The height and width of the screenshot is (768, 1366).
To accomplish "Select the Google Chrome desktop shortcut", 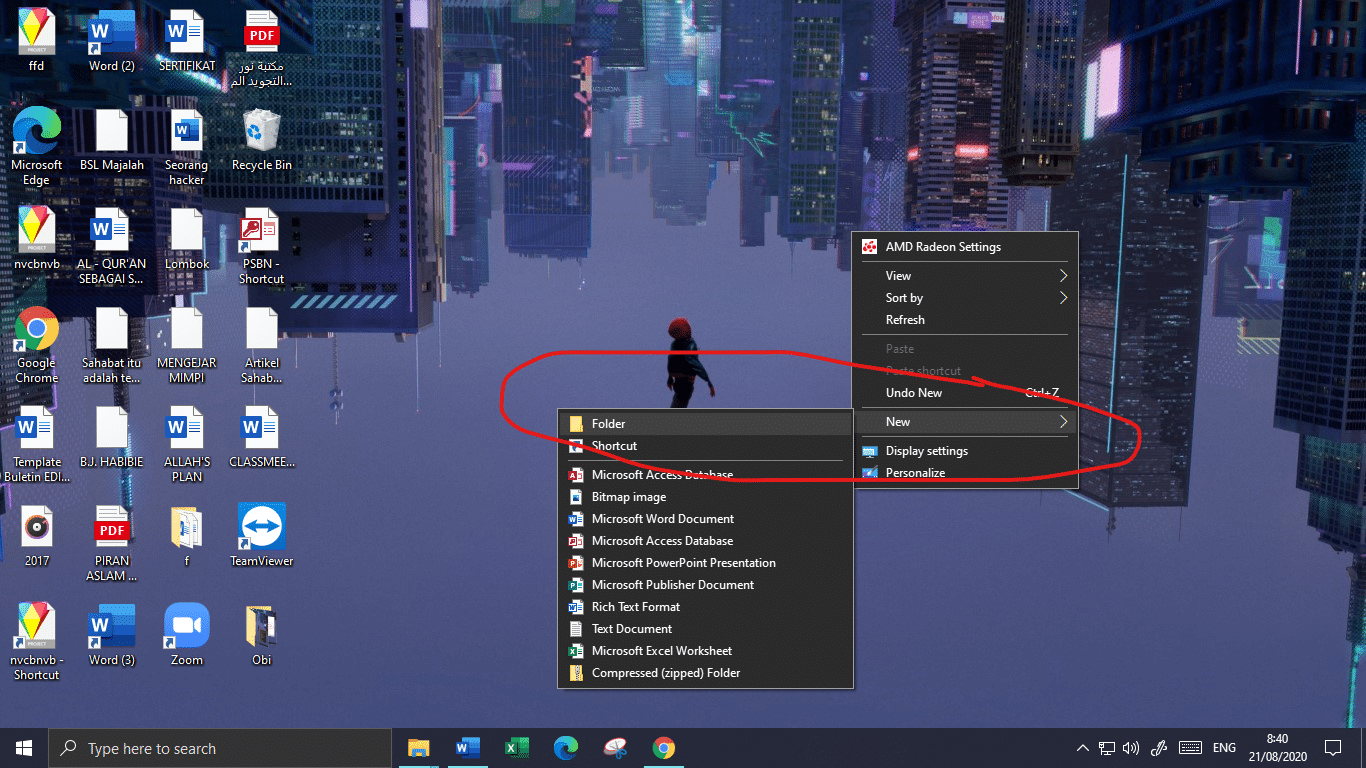I will (x=37, y=345).
